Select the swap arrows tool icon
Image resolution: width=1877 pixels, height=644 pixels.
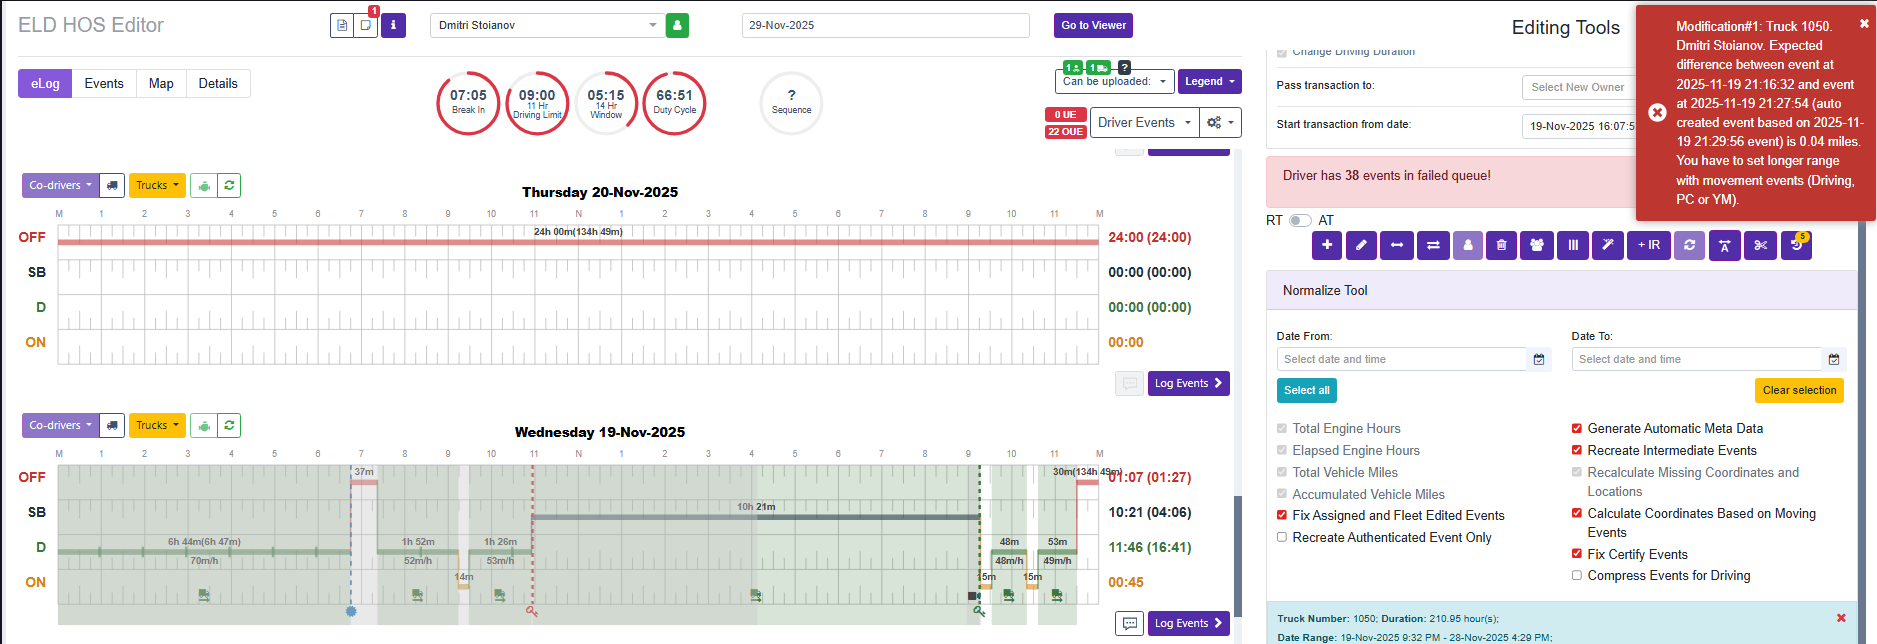coord(1432,245)
